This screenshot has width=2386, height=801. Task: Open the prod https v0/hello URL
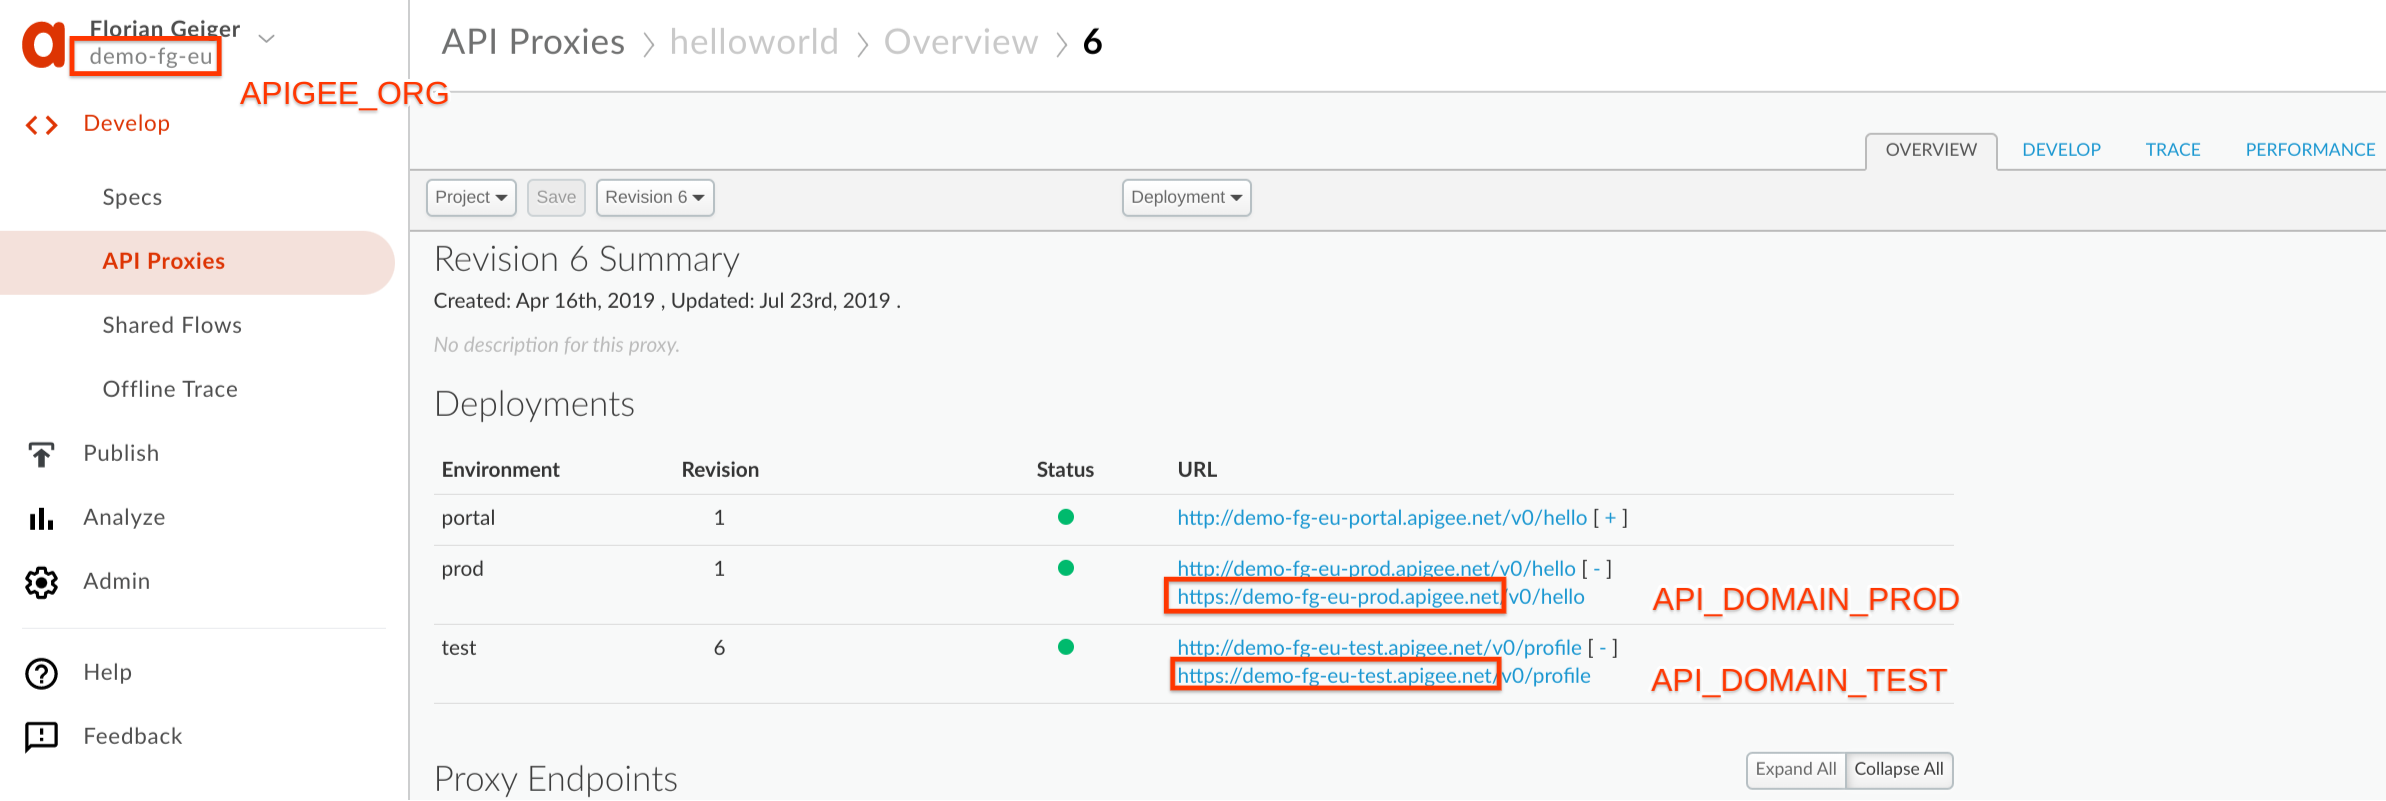(1381, 597)
